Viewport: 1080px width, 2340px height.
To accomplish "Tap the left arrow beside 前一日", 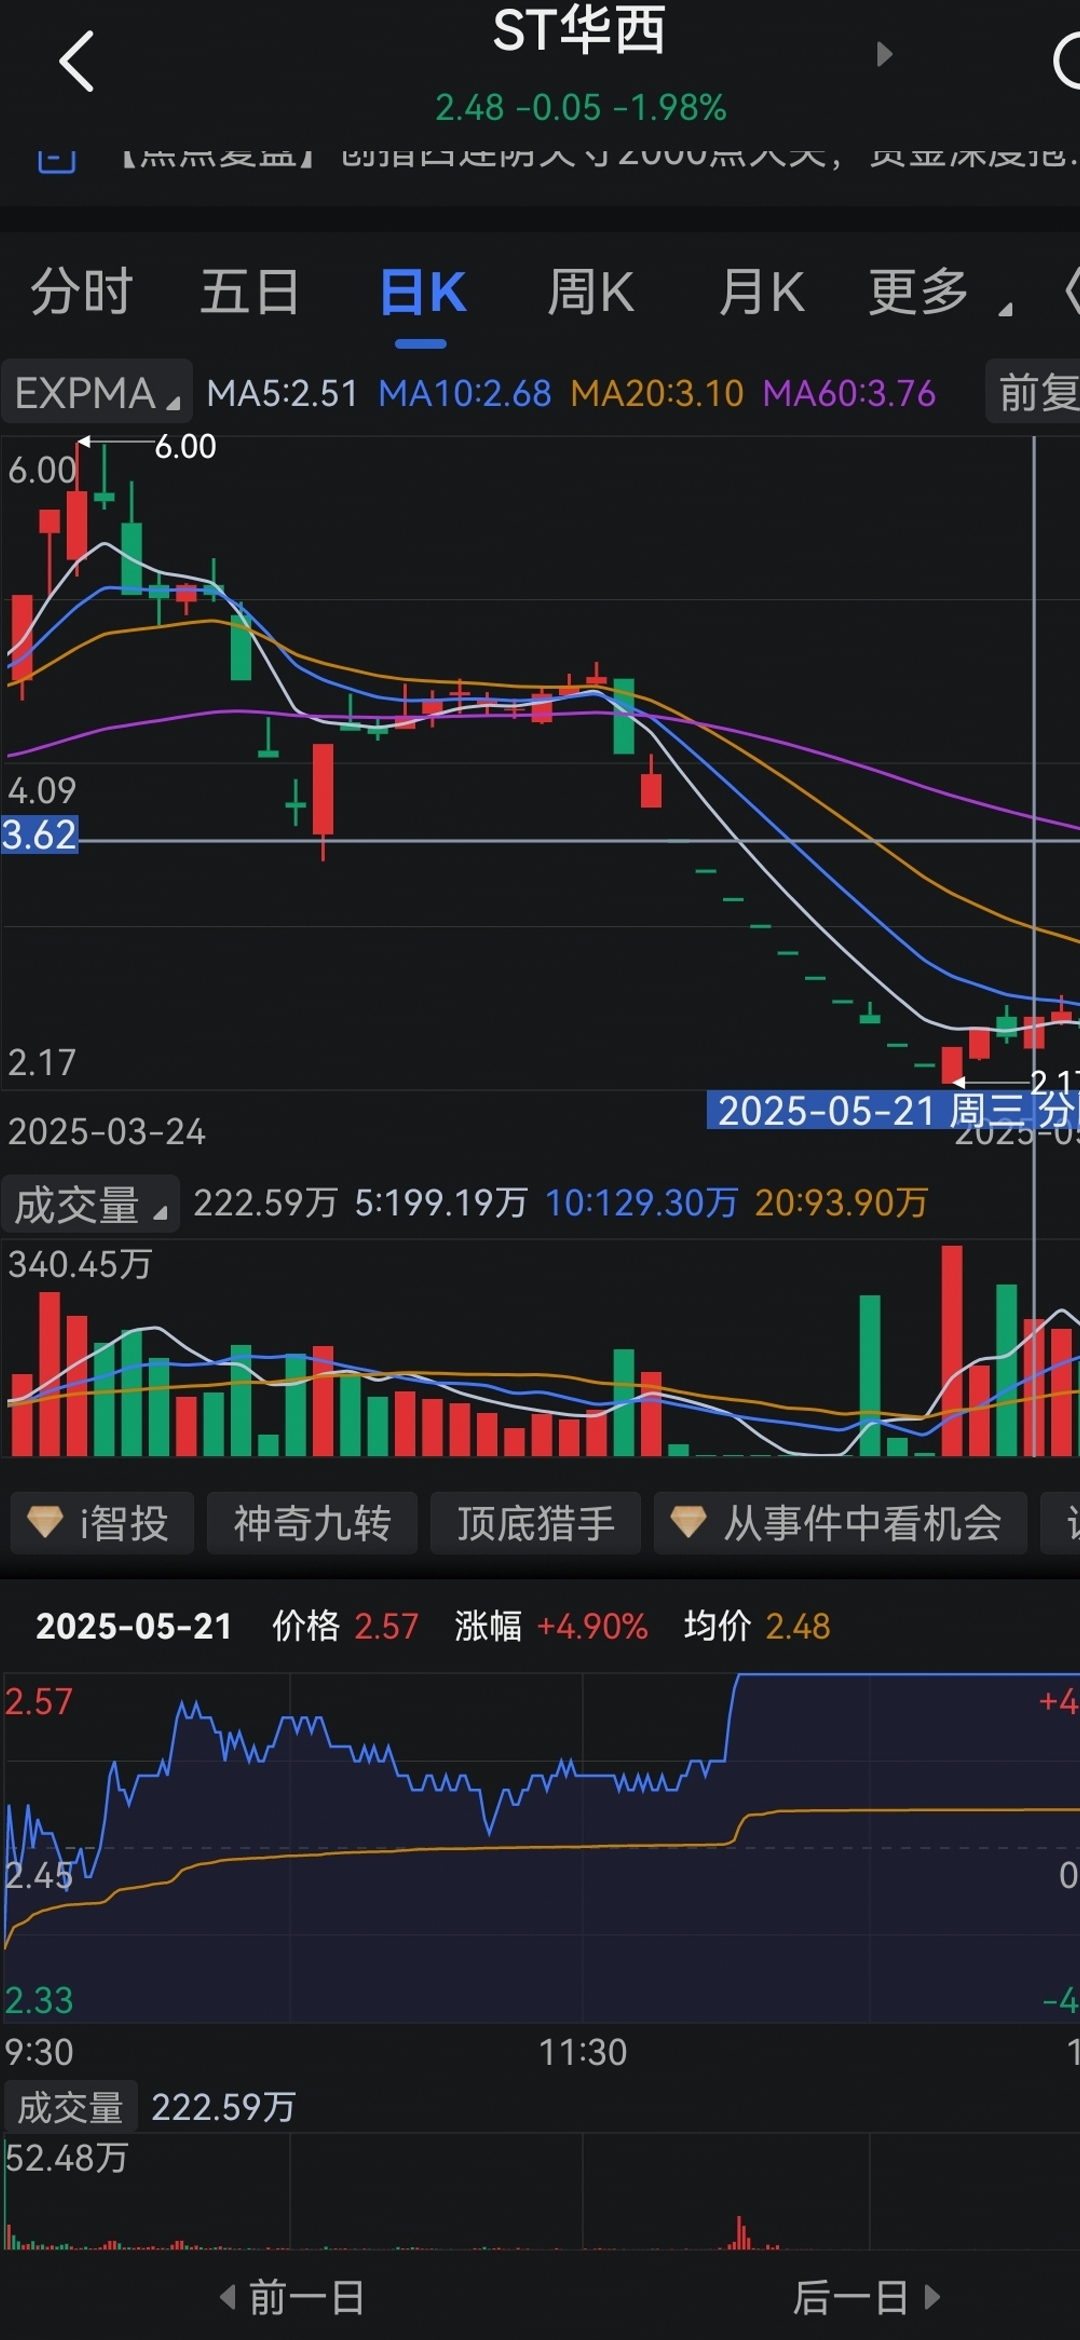I will coord(228,2297).
